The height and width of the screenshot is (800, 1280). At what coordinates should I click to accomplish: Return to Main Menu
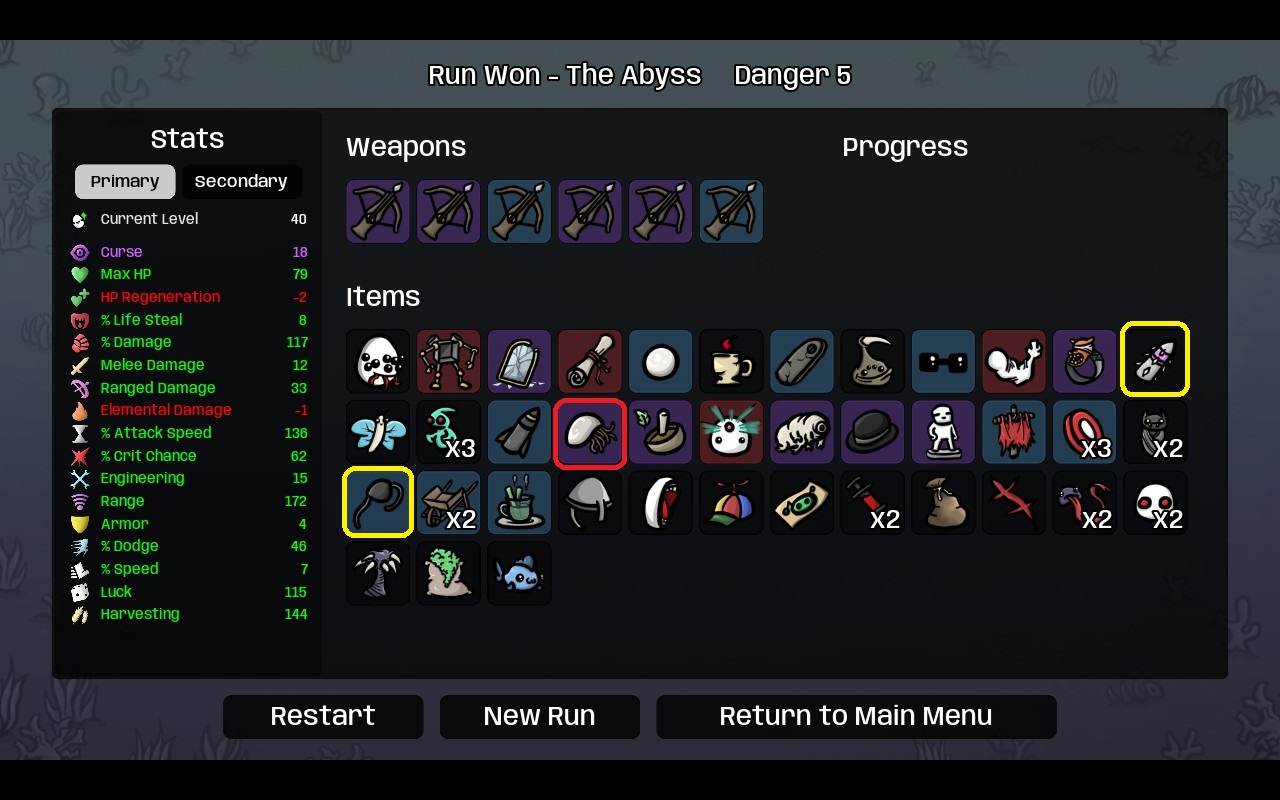tap(856, 717)
